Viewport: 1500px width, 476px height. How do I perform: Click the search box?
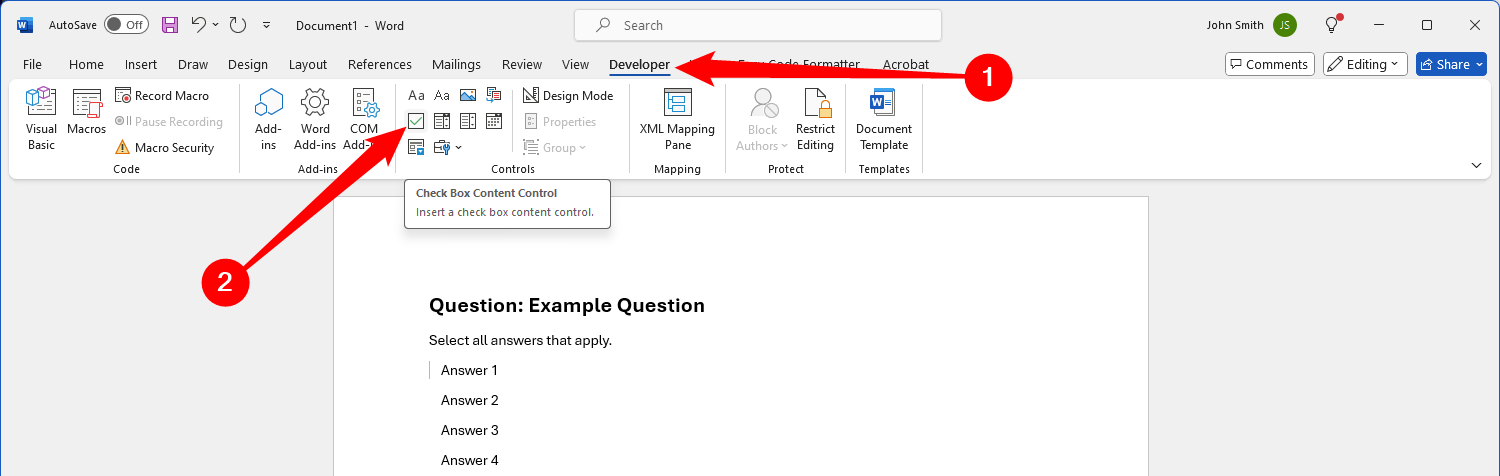(x=758, y=25)
